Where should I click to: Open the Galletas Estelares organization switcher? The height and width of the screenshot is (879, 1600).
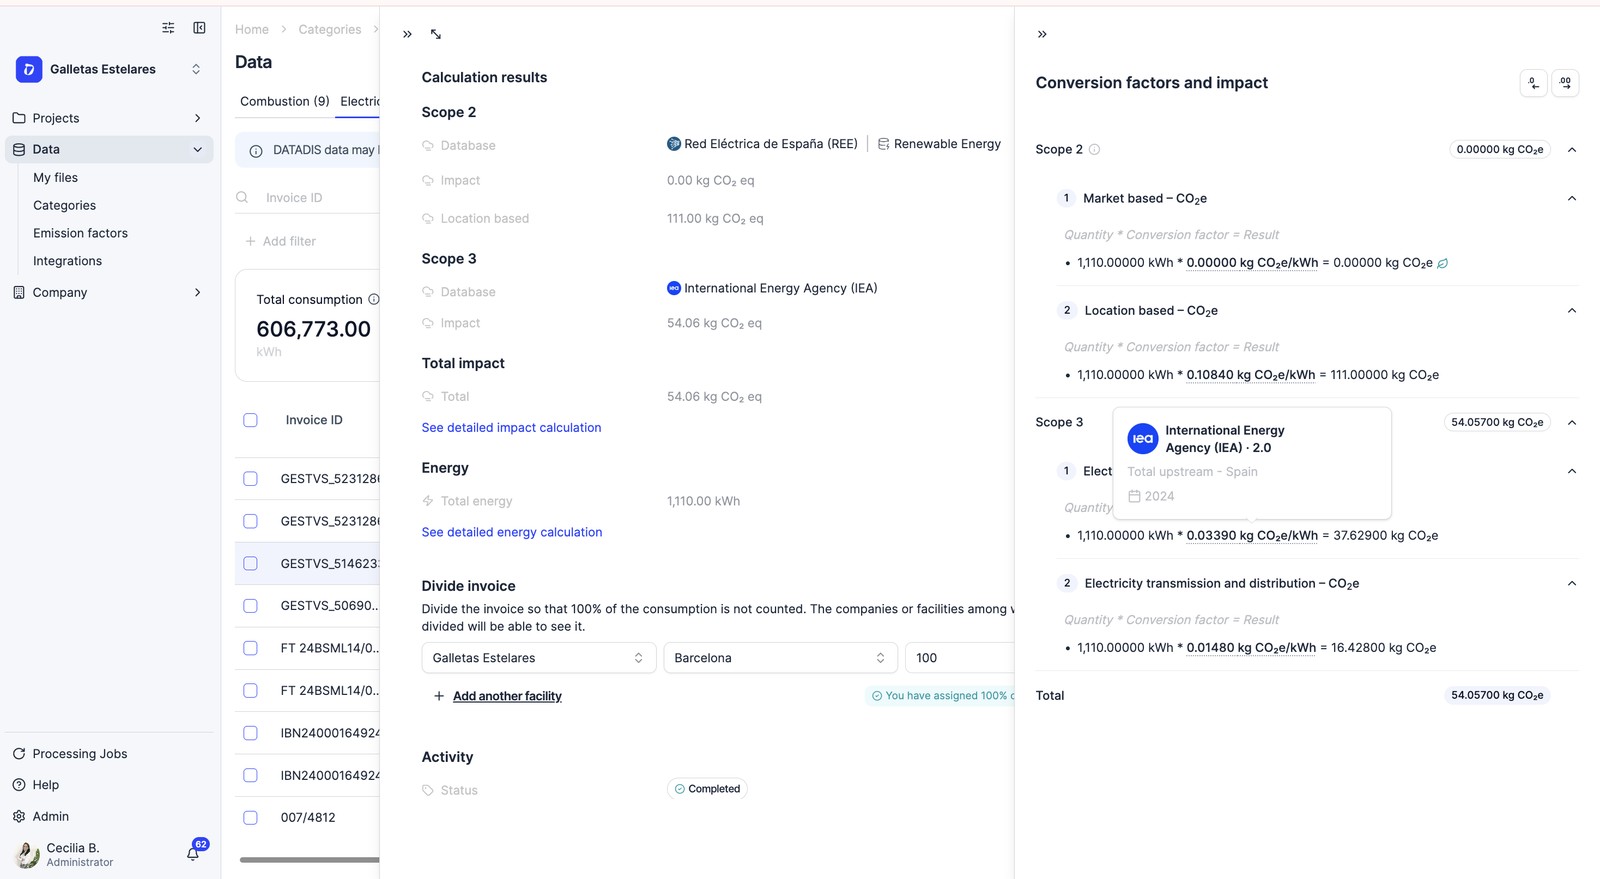196,69
